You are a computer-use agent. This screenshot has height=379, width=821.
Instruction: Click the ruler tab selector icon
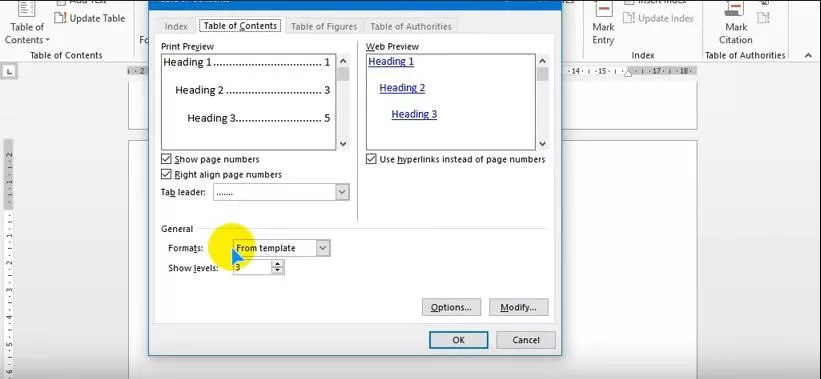tap(10, 71)
